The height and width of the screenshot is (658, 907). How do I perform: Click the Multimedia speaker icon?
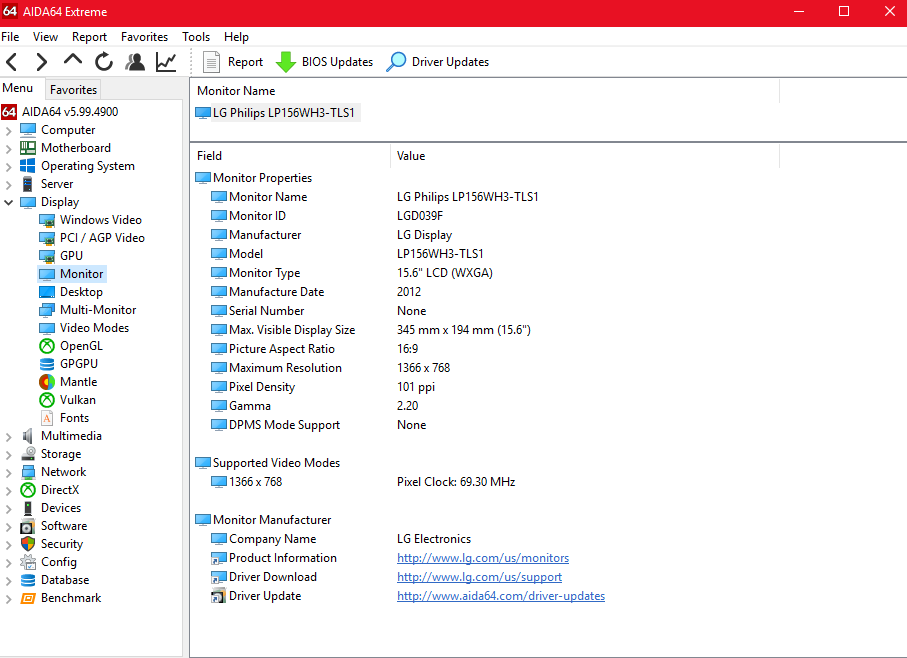[28, 437]
